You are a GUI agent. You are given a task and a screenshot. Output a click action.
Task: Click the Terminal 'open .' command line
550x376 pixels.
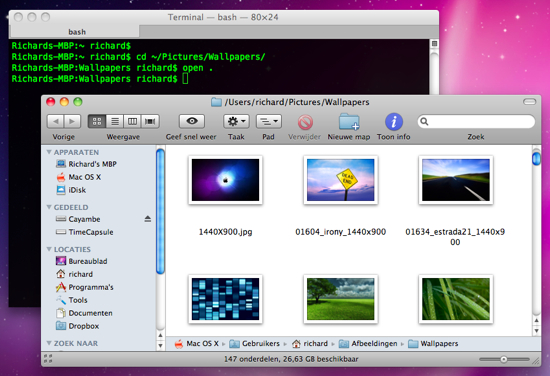click(112, 68)
